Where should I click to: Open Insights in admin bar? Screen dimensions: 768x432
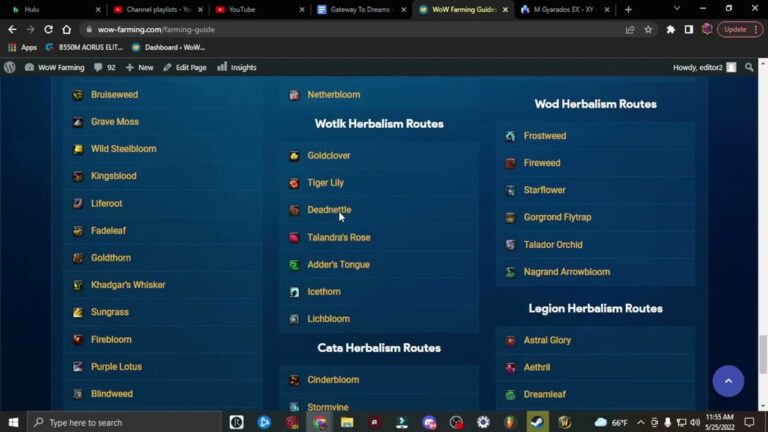point(237,67)
